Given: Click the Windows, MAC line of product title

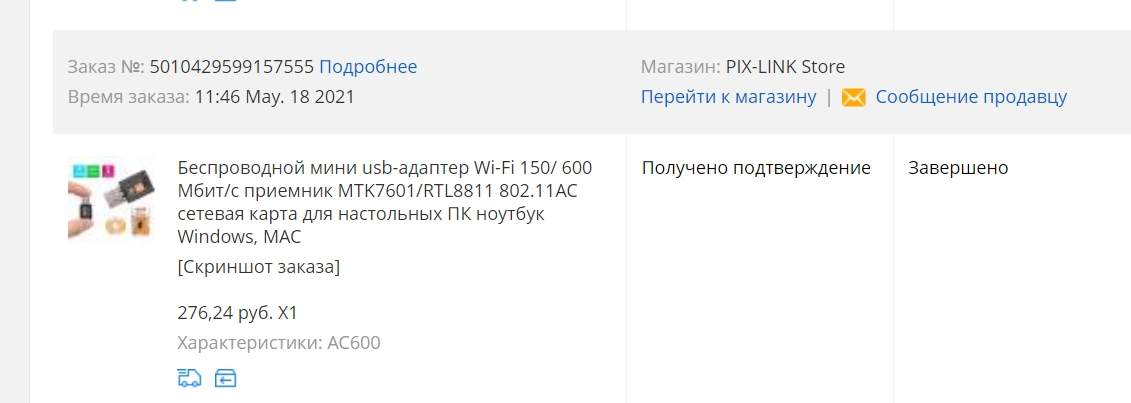Looking at the screenshot, I should pos(239,236).
